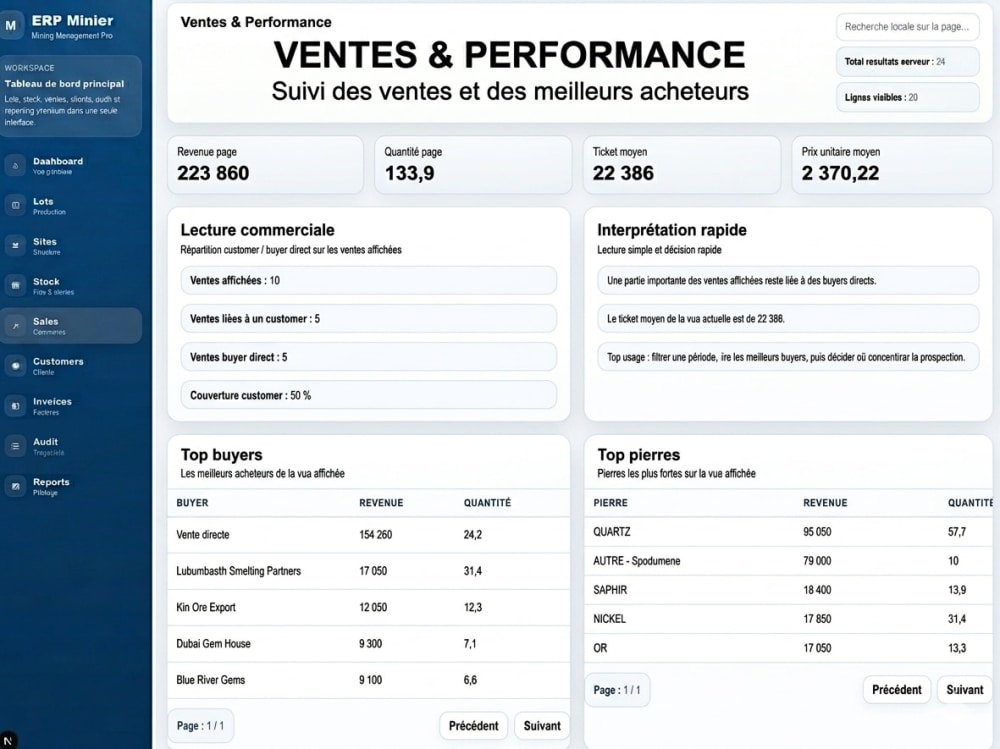Click the SAPHIR row

(788, 590)
